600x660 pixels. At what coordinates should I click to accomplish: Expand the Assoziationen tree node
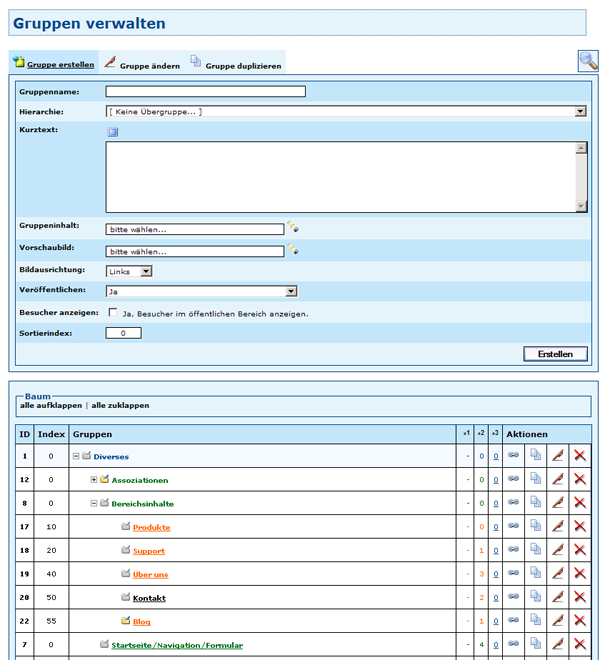coord(94,480)
